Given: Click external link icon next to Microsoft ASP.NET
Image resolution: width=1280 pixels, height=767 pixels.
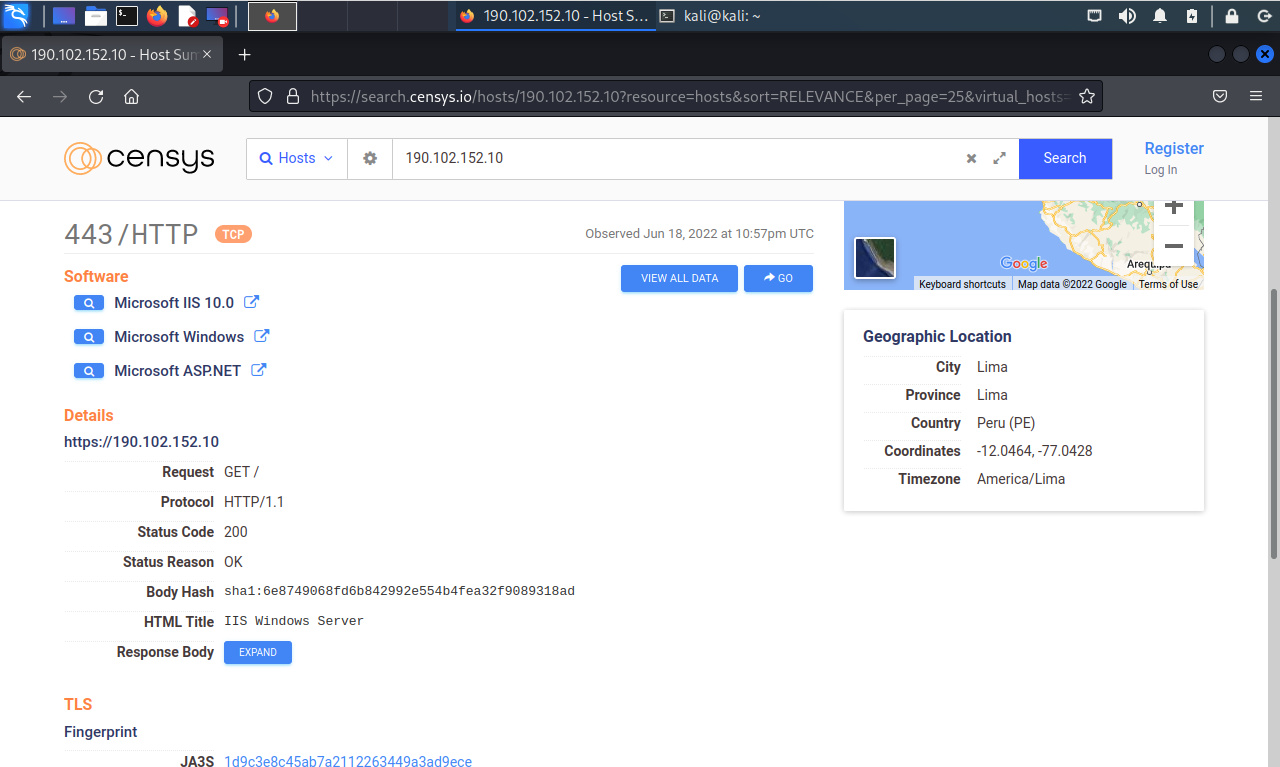Looking at the screenshot, I should coord(258,370).
